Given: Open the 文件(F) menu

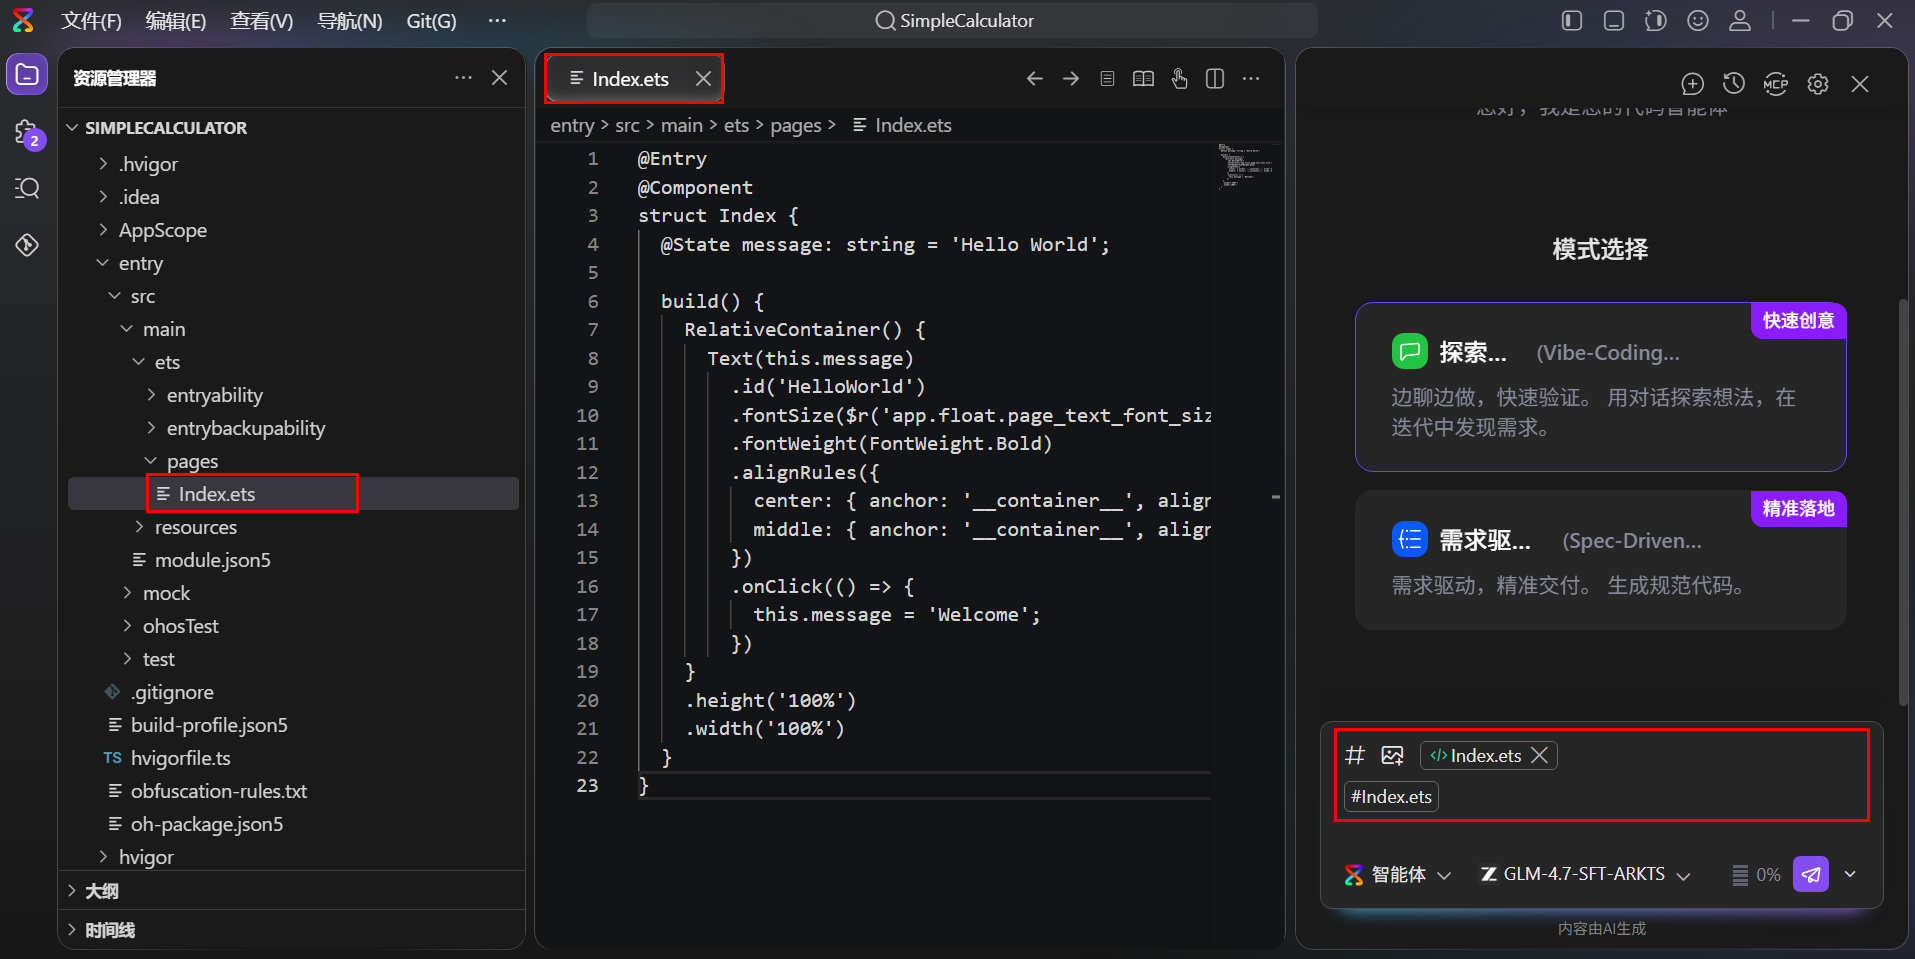Looking at the screenshot, I should pos(91,21).
